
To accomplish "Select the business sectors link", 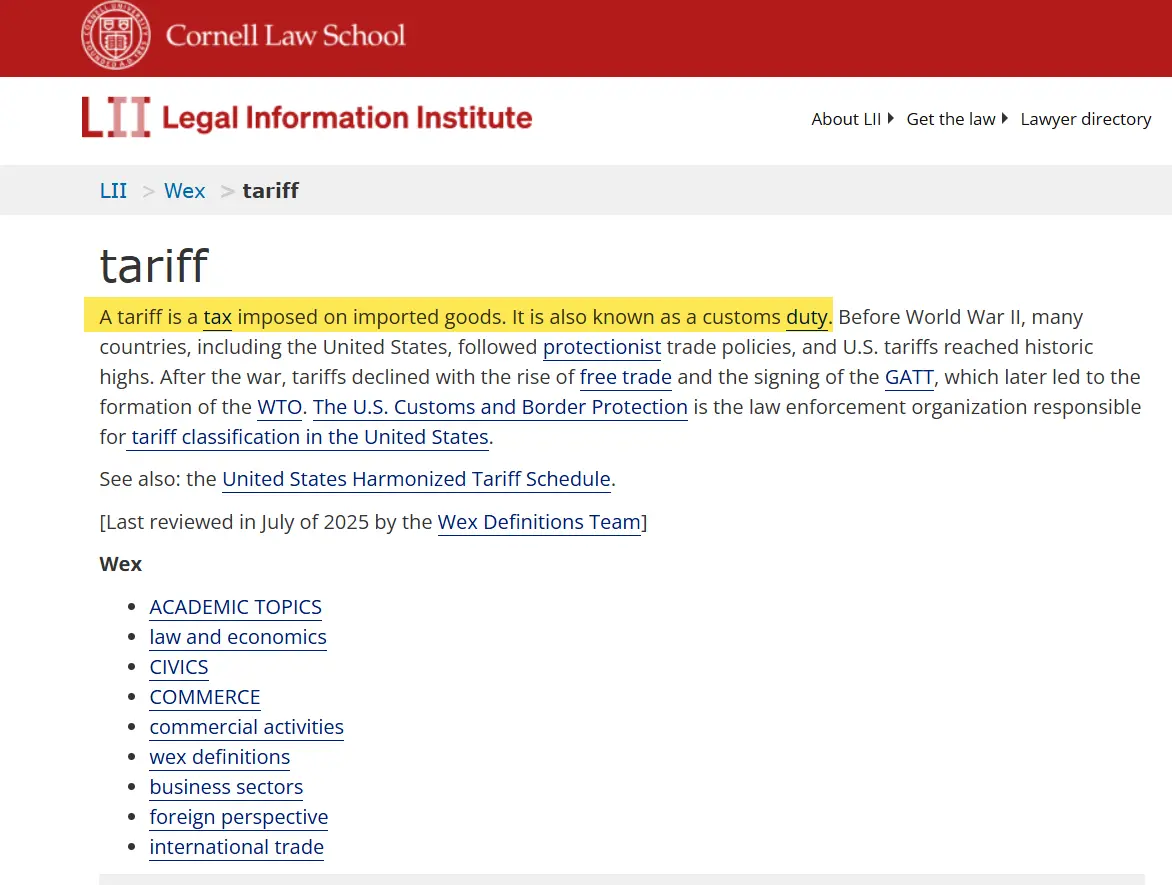I will [x=226, y=786].
